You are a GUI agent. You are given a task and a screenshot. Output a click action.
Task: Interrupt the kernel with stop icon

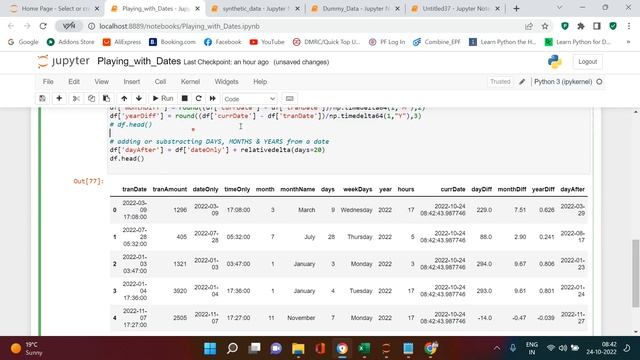184,98
